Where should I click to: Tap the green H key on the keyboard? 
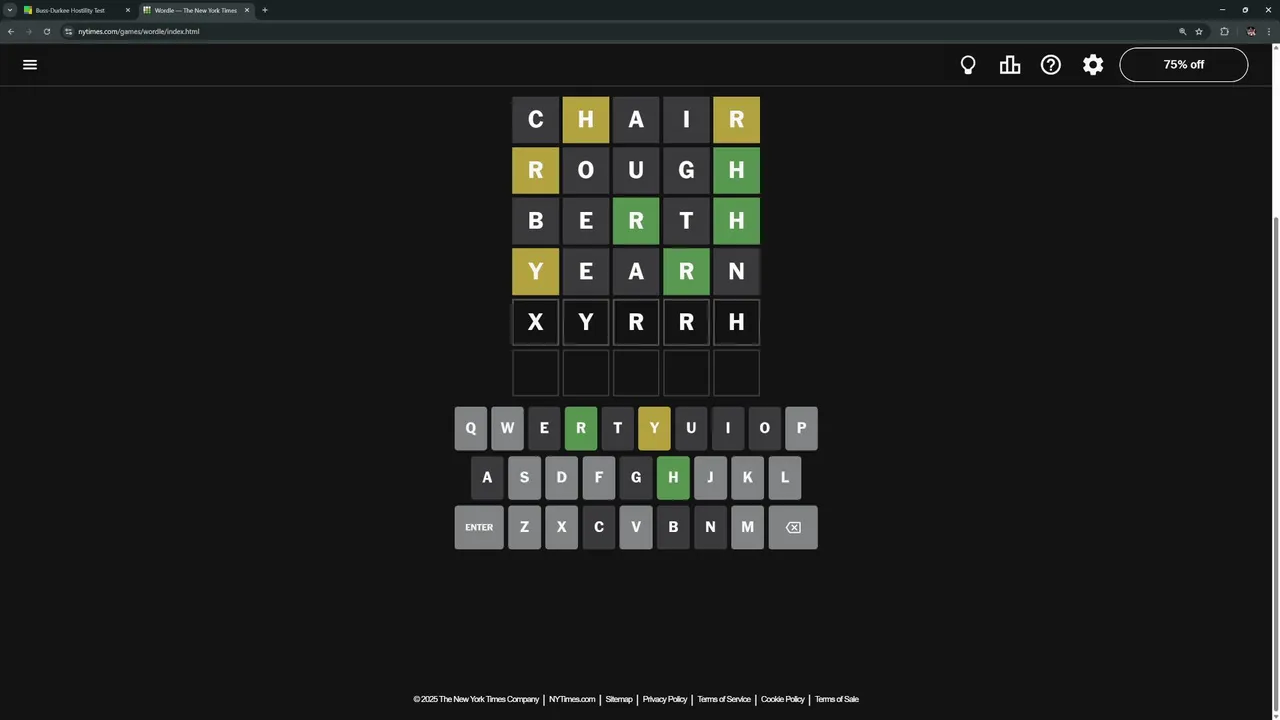(673, 478)
